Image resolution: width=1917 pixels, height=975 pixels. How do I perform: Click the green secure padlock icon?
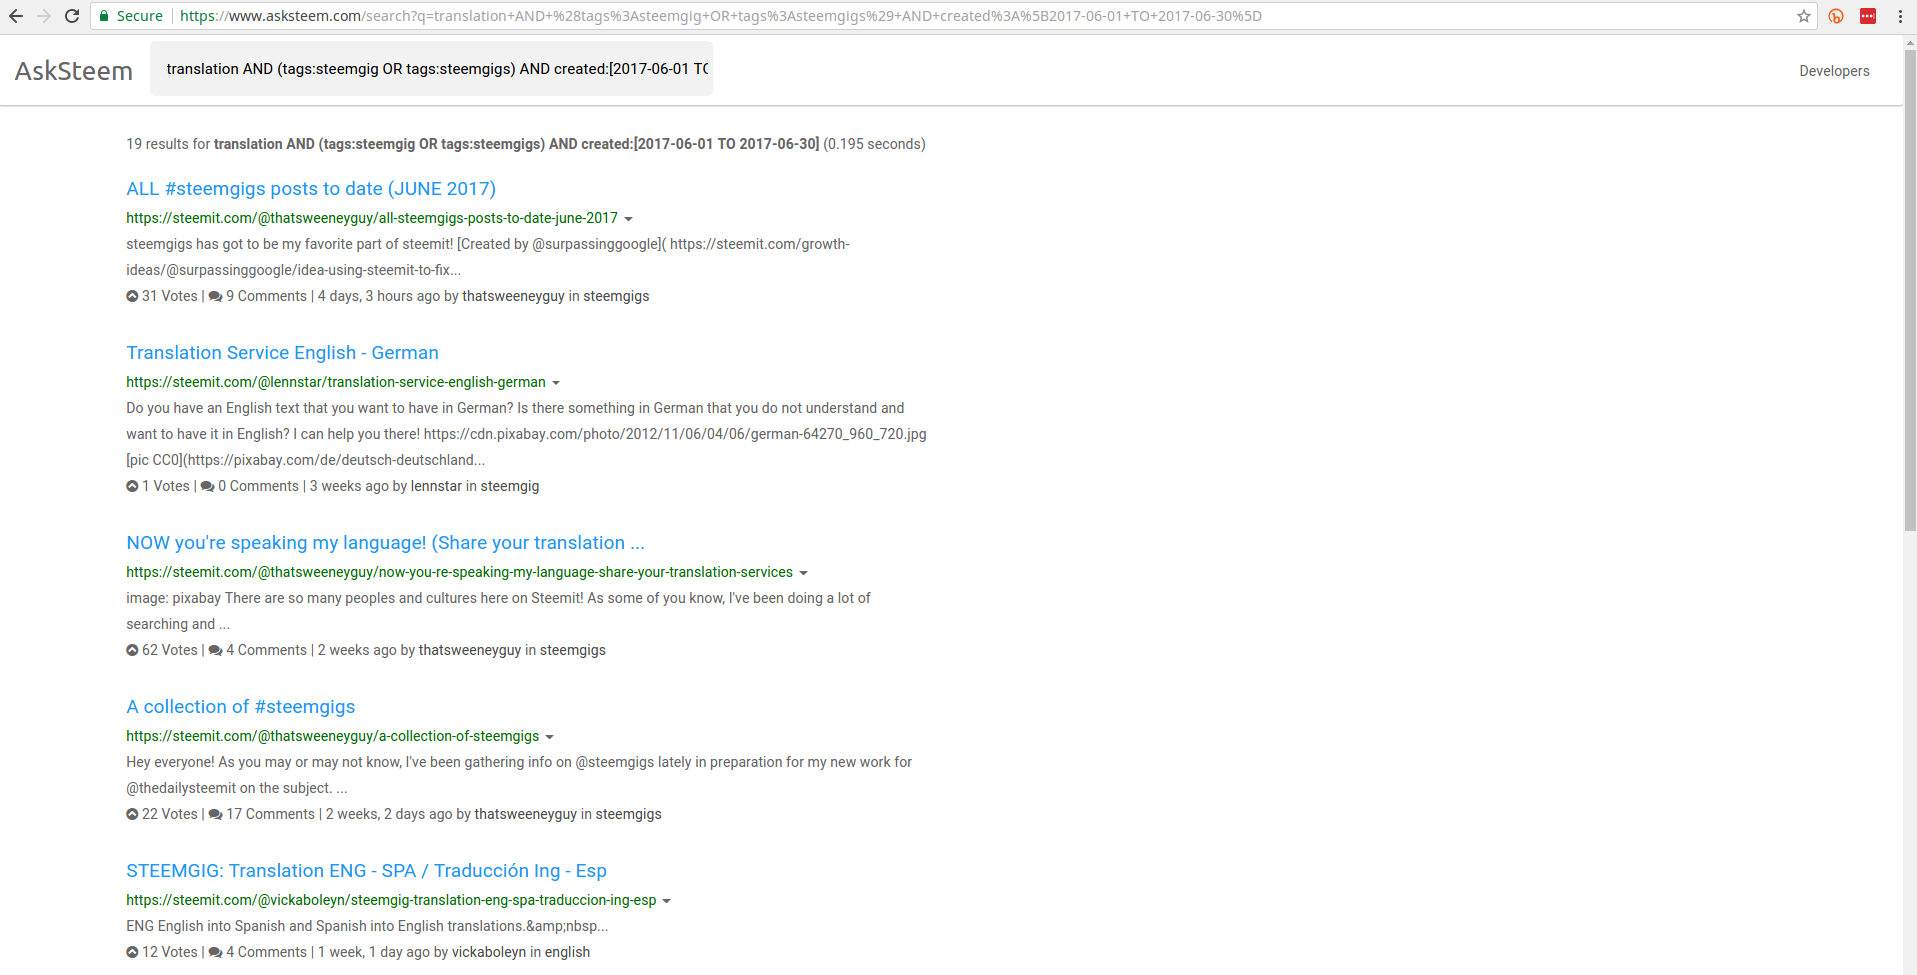(x=104, y=16)
